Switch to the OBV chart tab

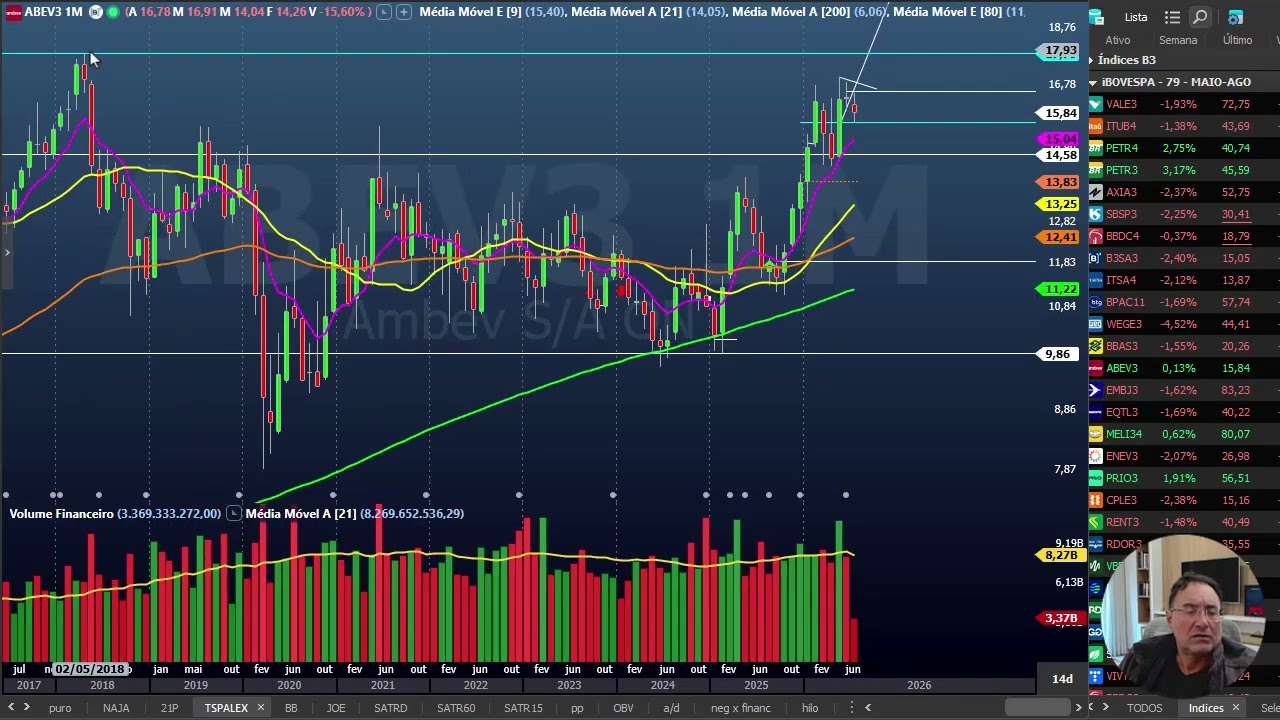623,708
